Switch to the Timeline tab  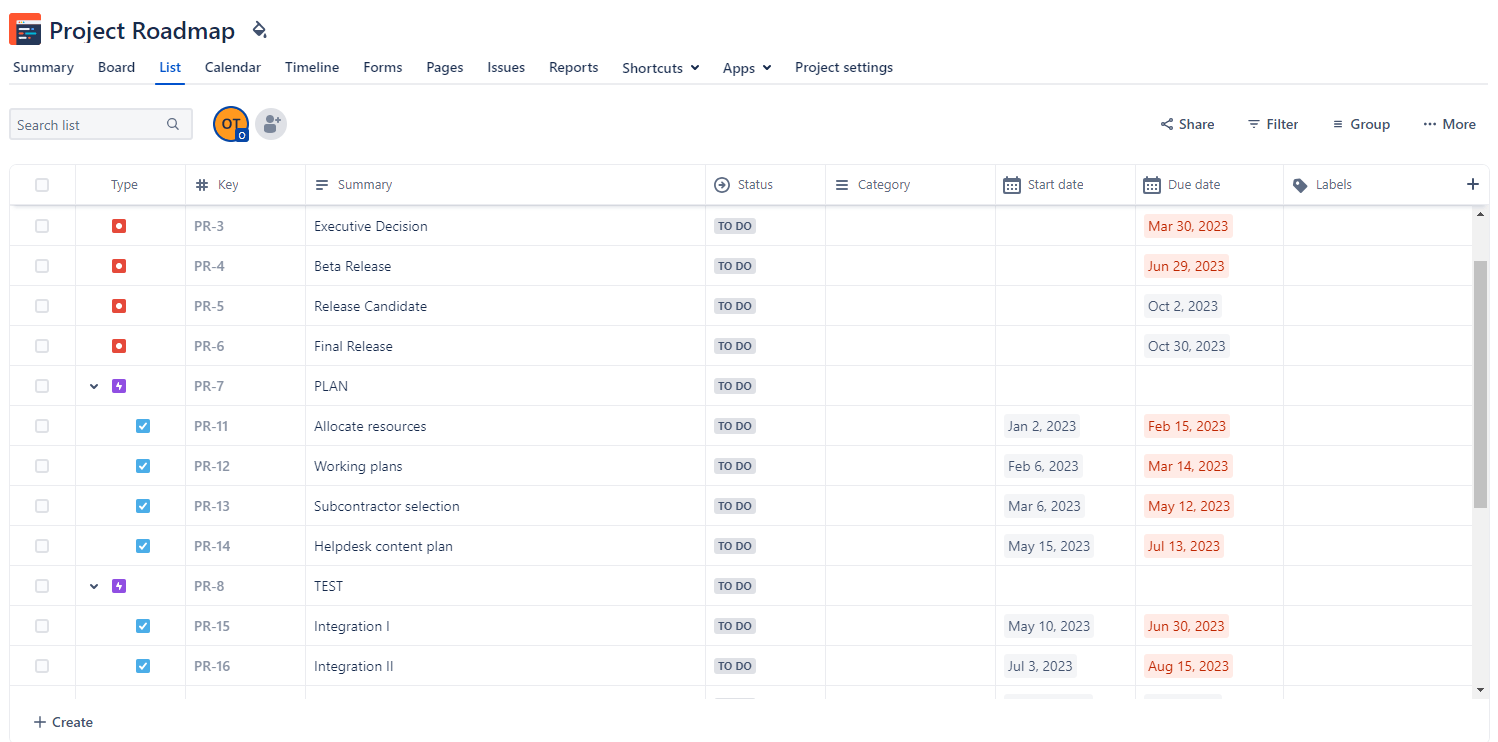point(311,67)
